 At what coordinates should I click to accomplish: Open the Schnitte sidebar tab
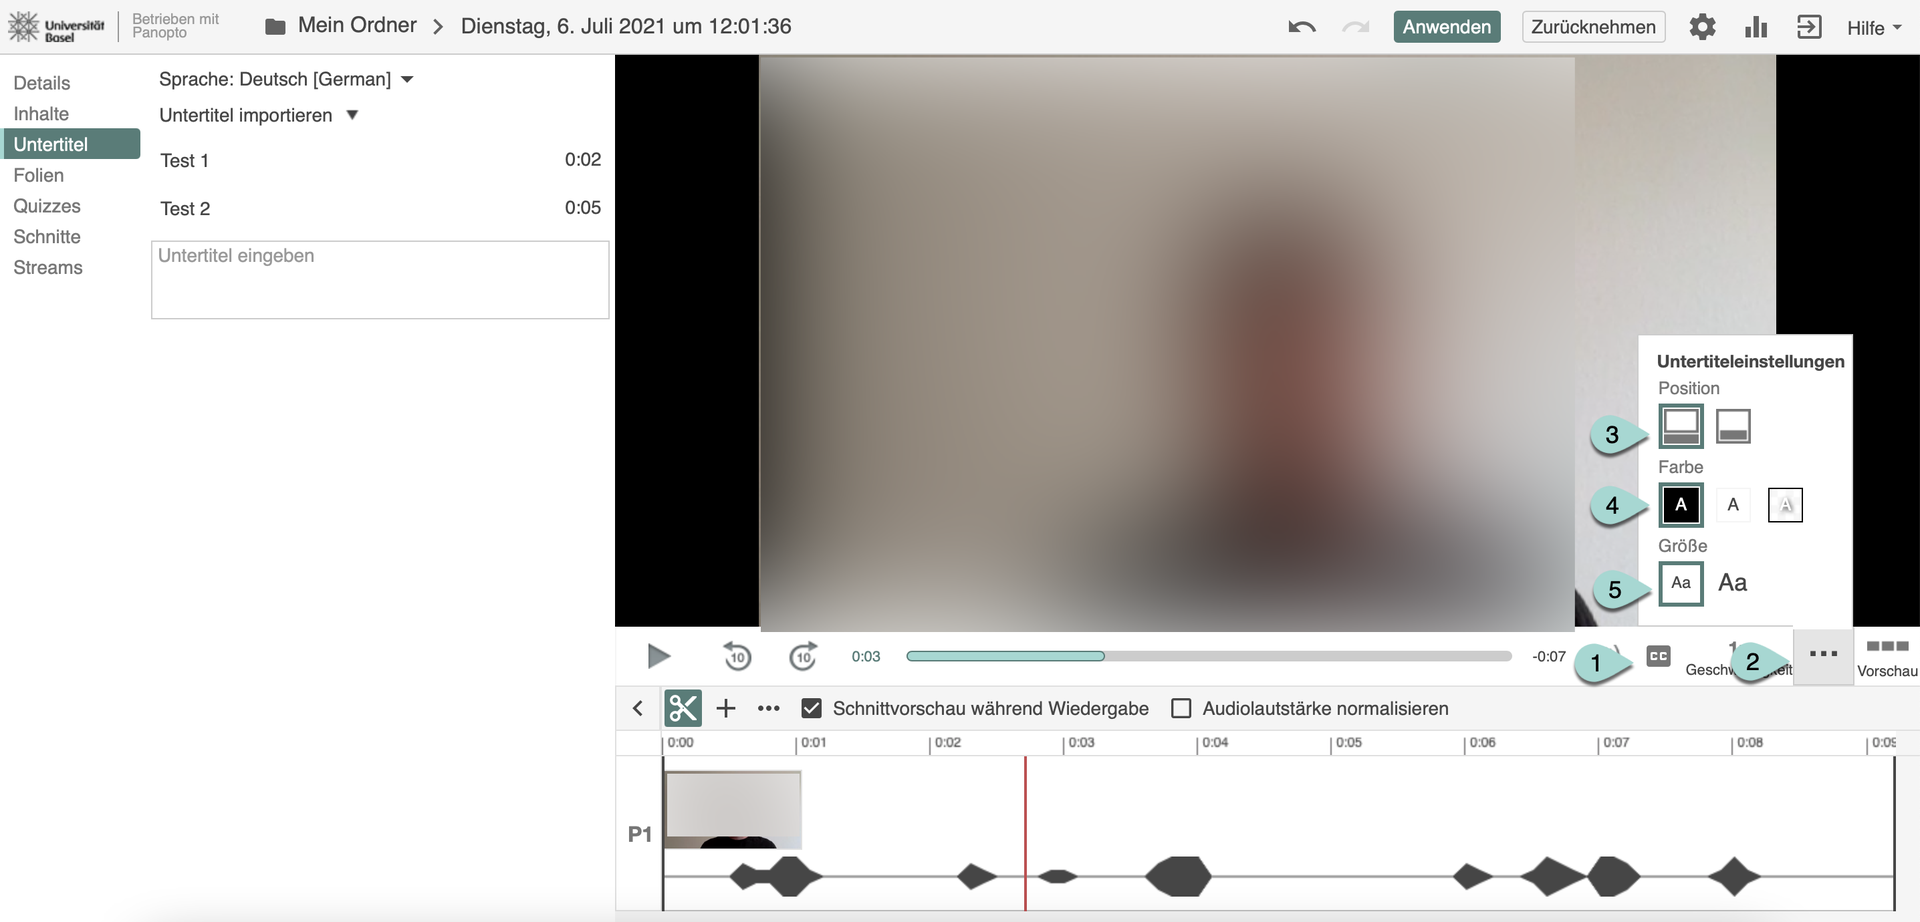[47, 237]
